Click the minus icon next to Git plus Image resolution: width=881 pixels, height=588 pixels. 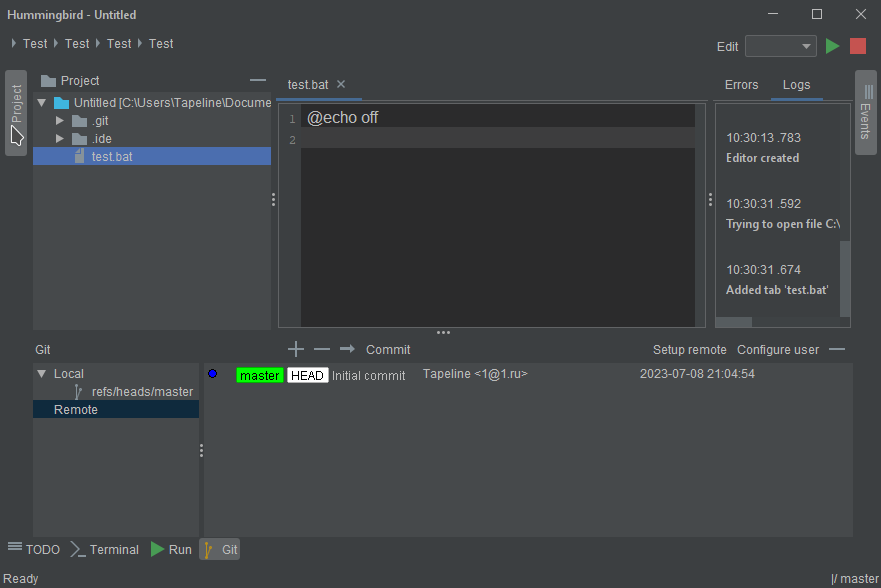(321, 349)
